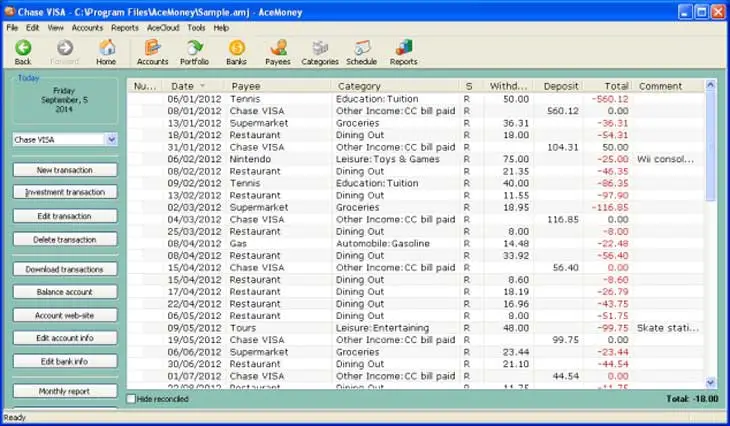Screen dimensions: 730x426
Task: Click 'Leisure:Toys & Games' category cell
Action: [x=388, y=159]
